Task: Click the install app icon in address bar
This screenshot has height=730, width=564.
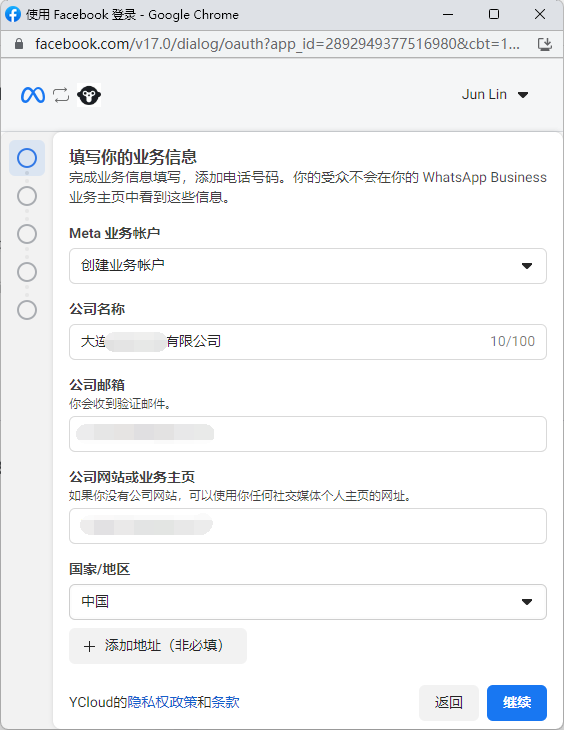Action: (544, 44)
